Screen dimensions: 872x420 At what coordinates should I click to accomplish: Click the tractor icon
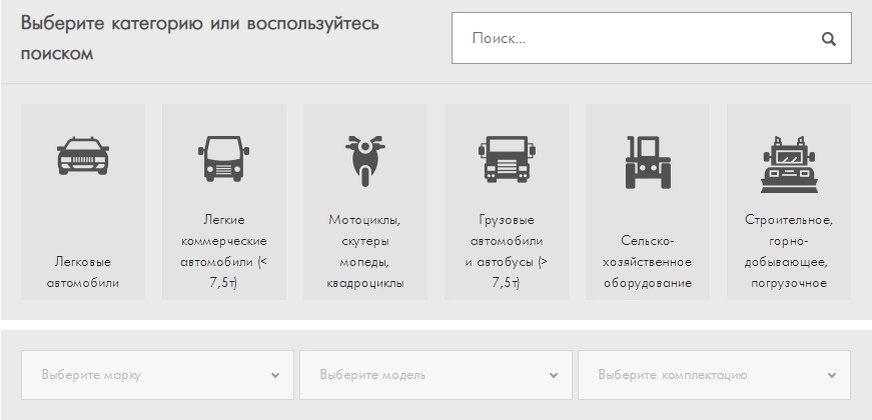648,162
